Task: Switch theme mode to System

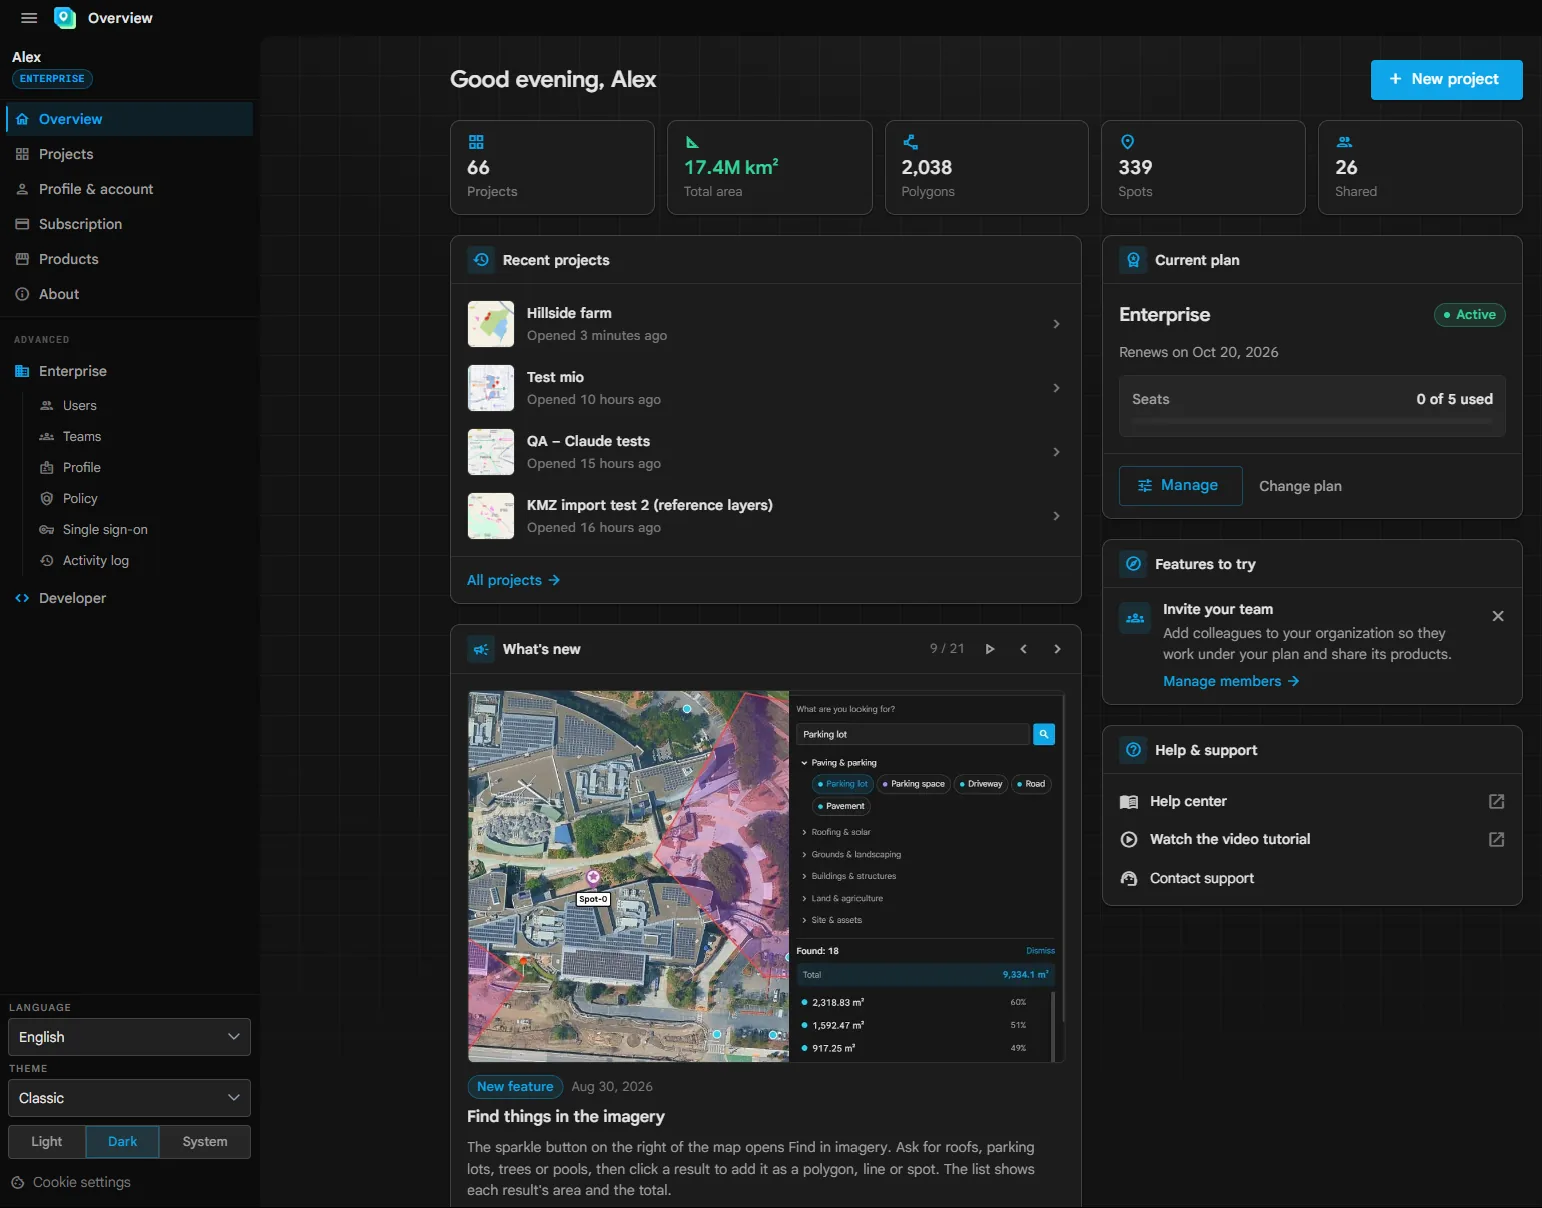Action: (205, 1142)
